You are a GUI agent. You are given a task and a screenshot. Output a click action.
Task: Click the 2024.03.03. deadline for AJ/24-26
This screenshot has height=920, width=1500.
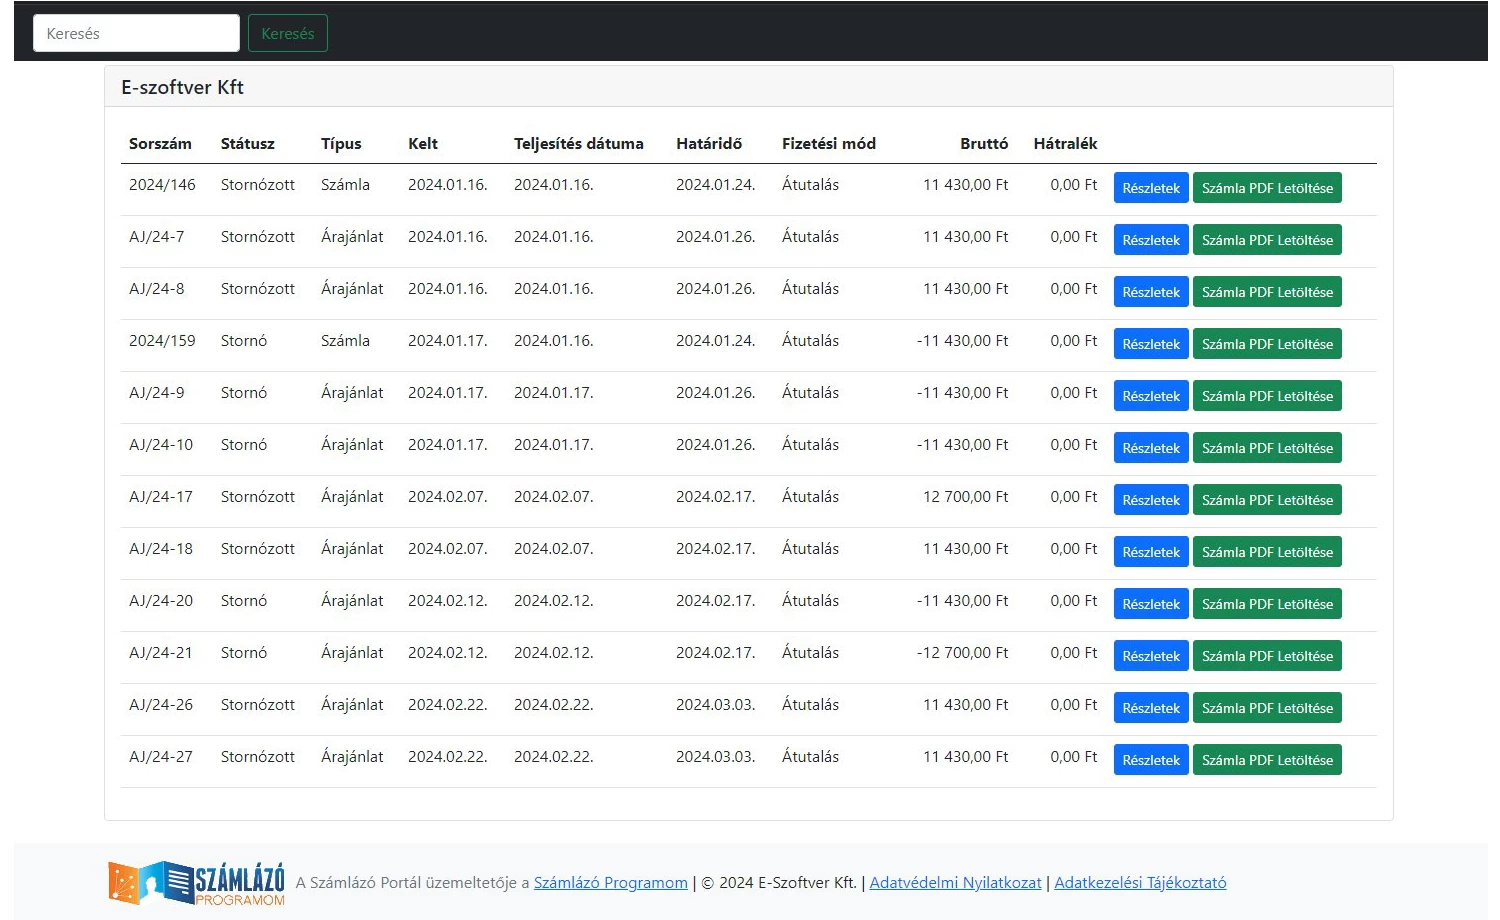coord(715,705)
